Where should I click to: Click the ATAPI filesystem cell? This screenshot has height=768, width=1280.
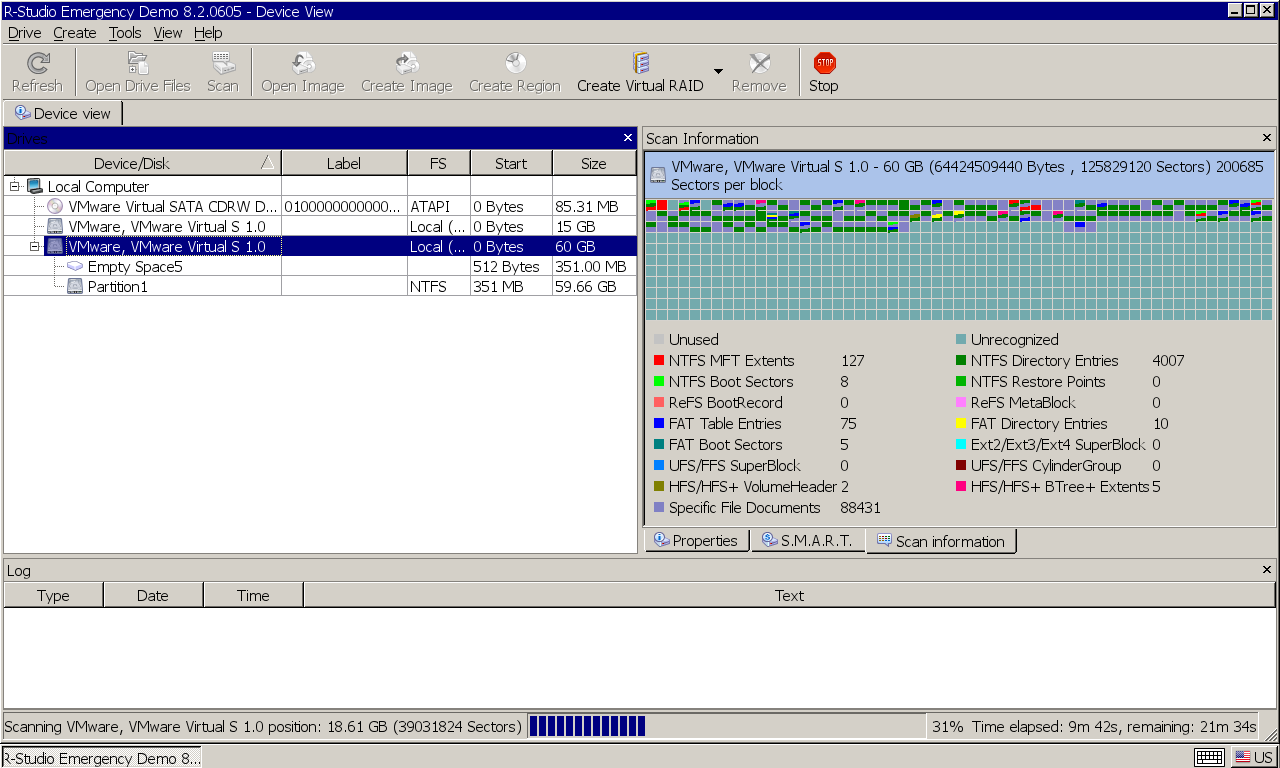tap(439, 206)
